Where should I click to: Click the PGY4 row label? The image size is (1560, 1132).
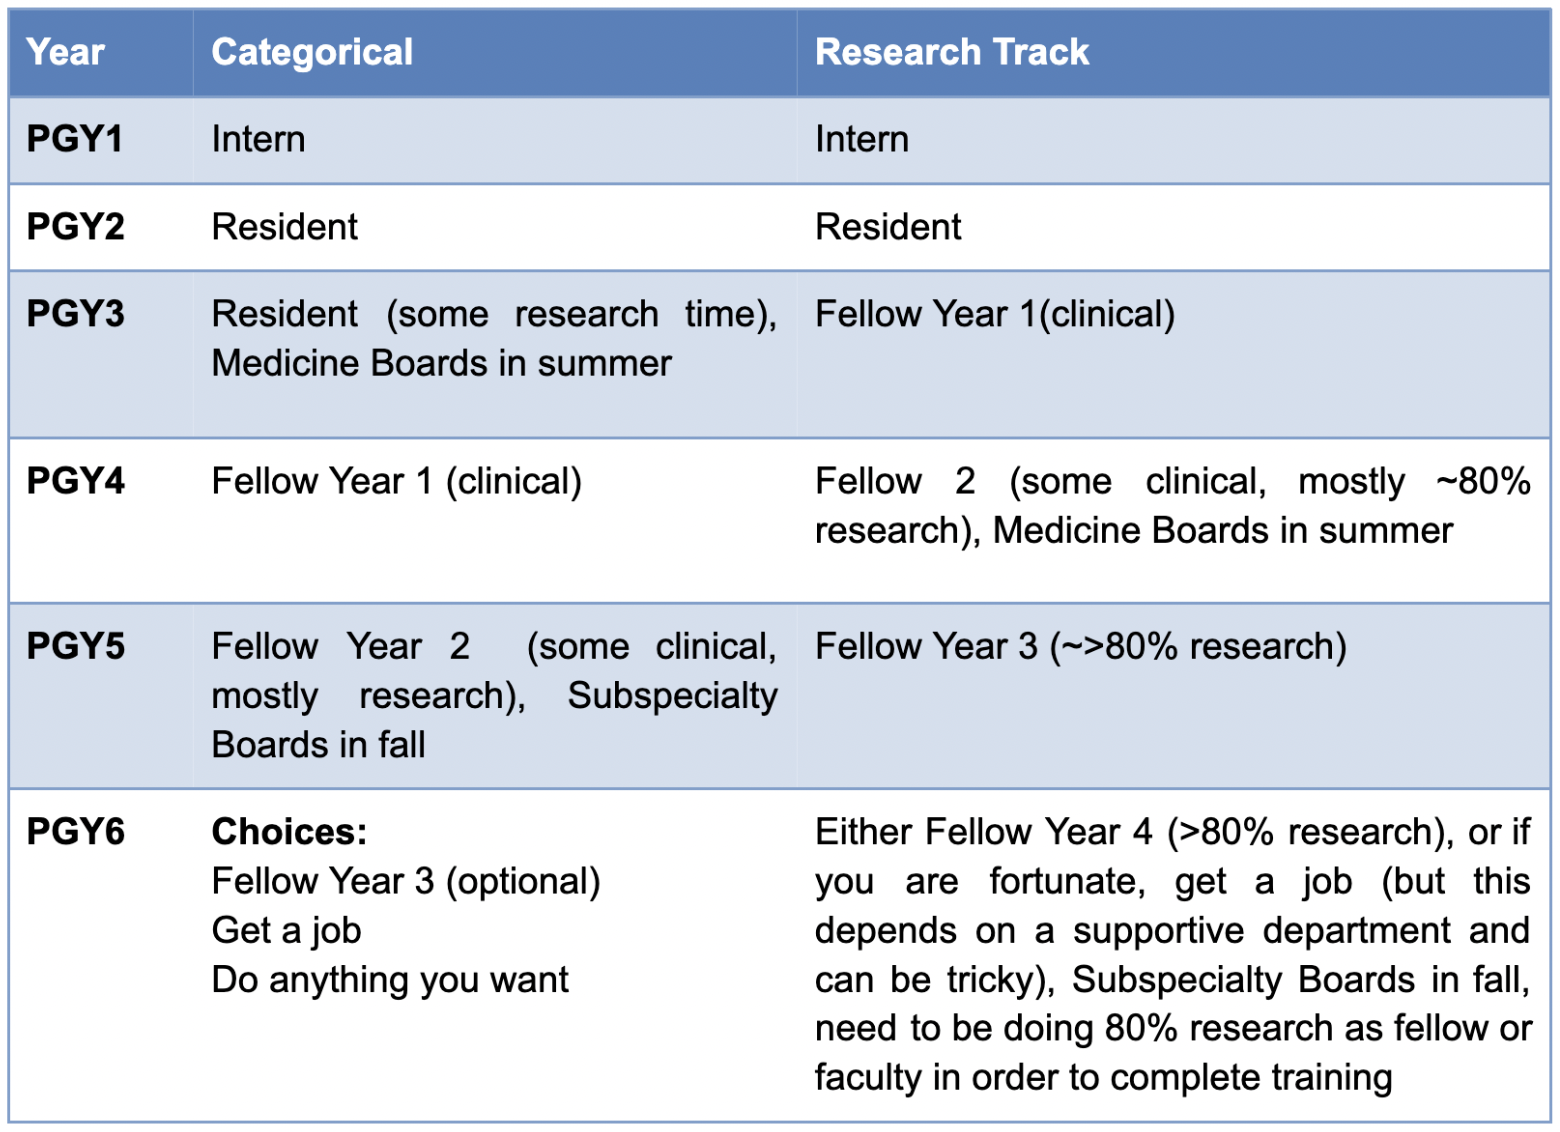click(76, 481)
